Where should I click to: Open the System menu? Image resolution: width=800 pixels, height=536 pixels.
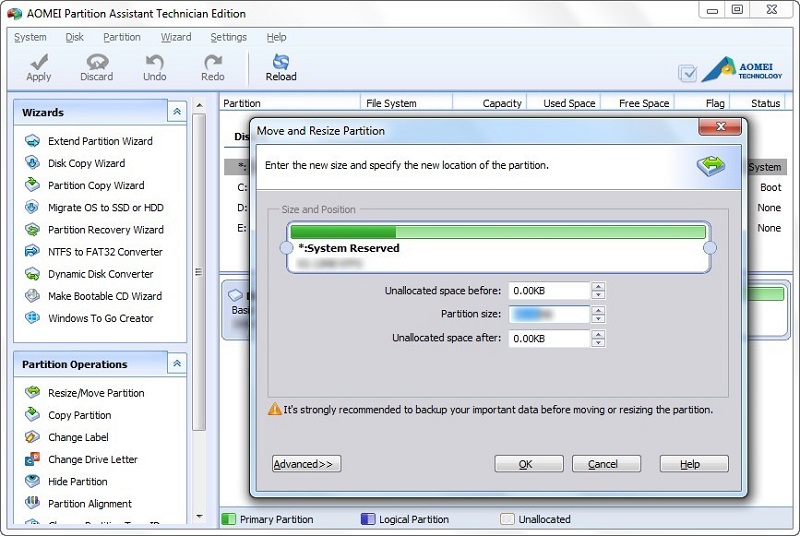(x=30, y=37)
